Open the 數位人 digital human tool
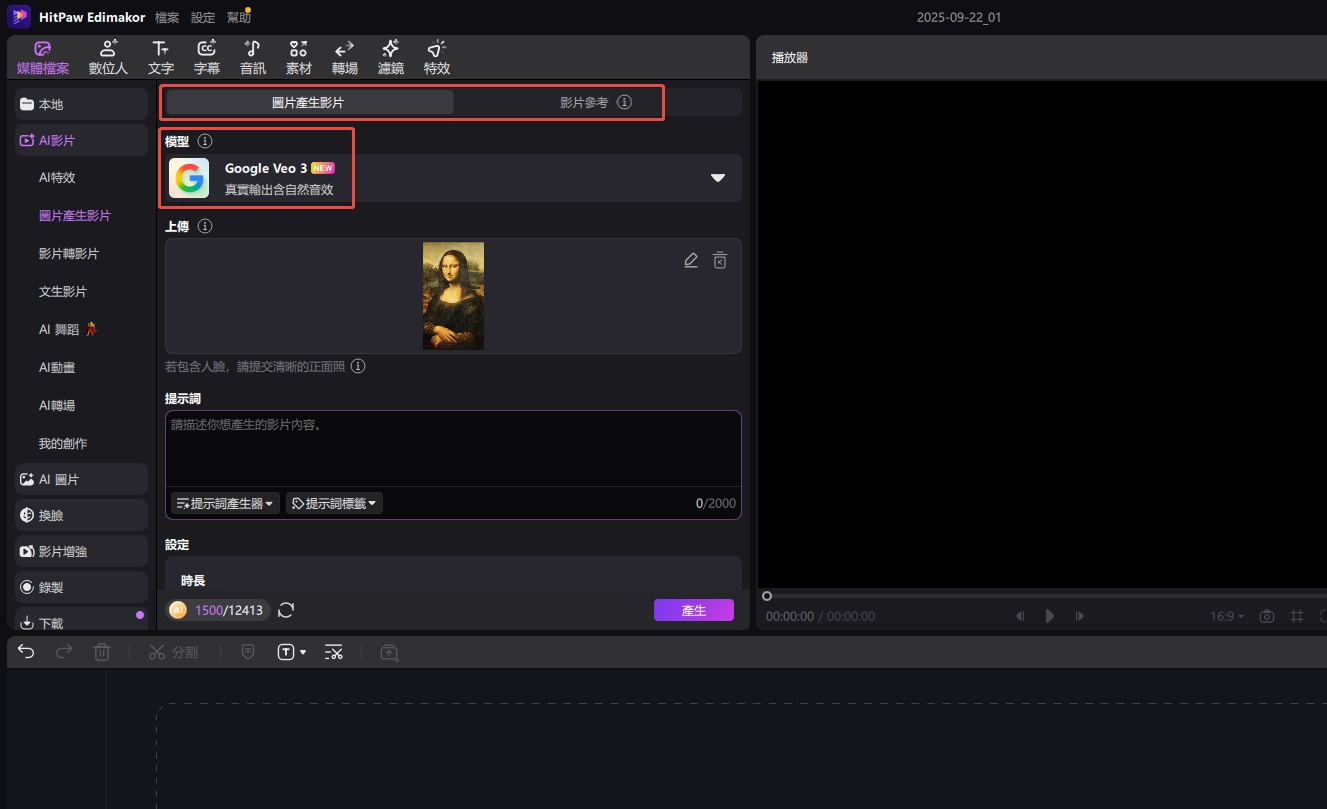The image size is (1327, 809). (x=108, y=58)
